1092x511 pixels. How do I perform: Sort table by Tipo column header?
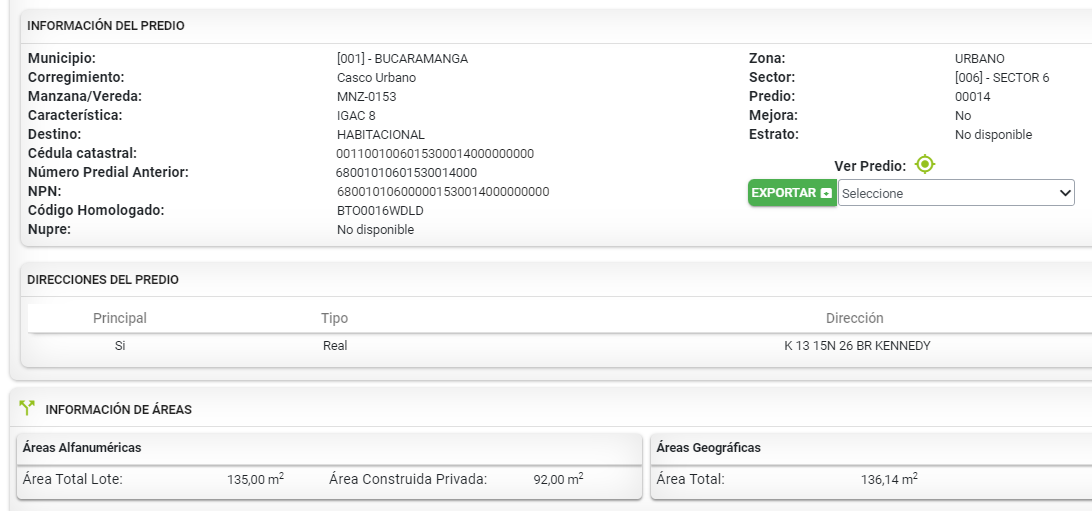334,318
